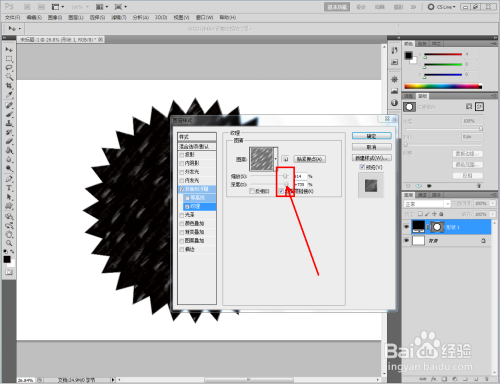Screen dimensions: 500x384
Task: Enable the Drop Shadow (投影) style checkbox
Action: (x=182, y=155)
